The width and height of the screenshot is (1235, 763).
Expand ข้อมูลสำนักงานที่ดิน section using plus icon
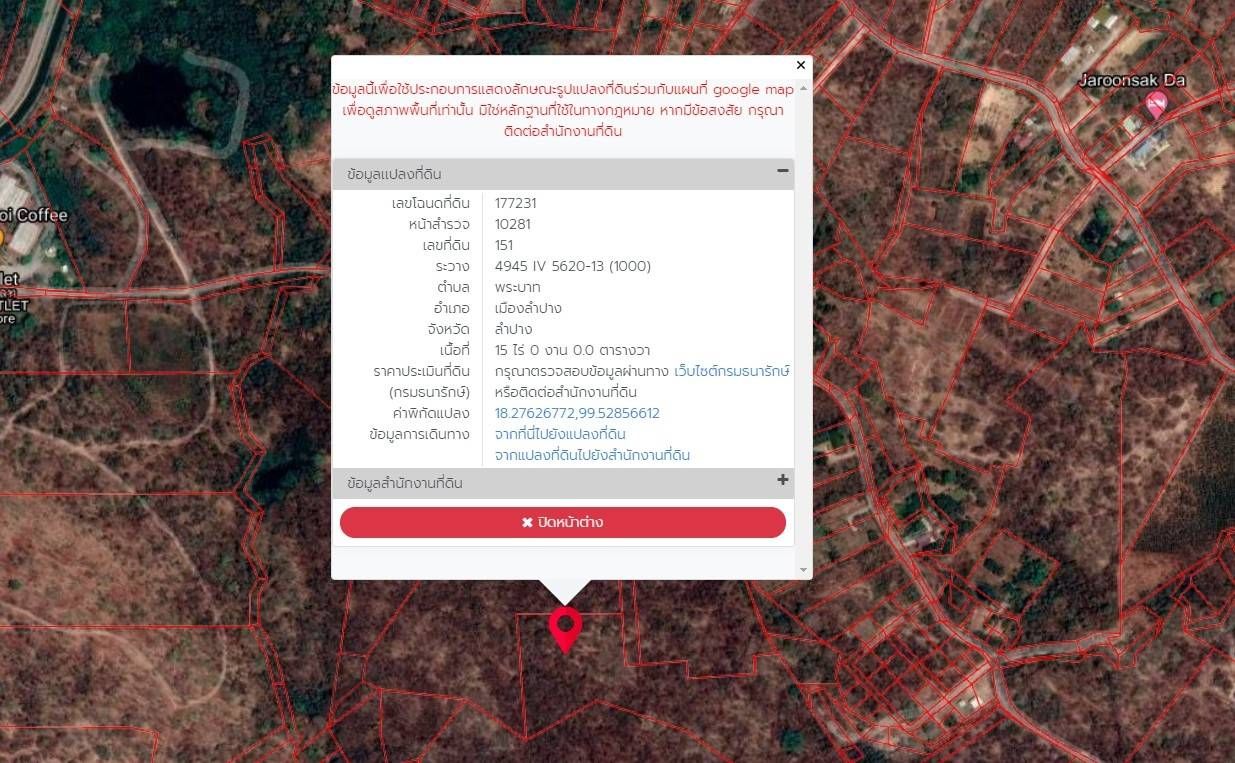[783, 480]
